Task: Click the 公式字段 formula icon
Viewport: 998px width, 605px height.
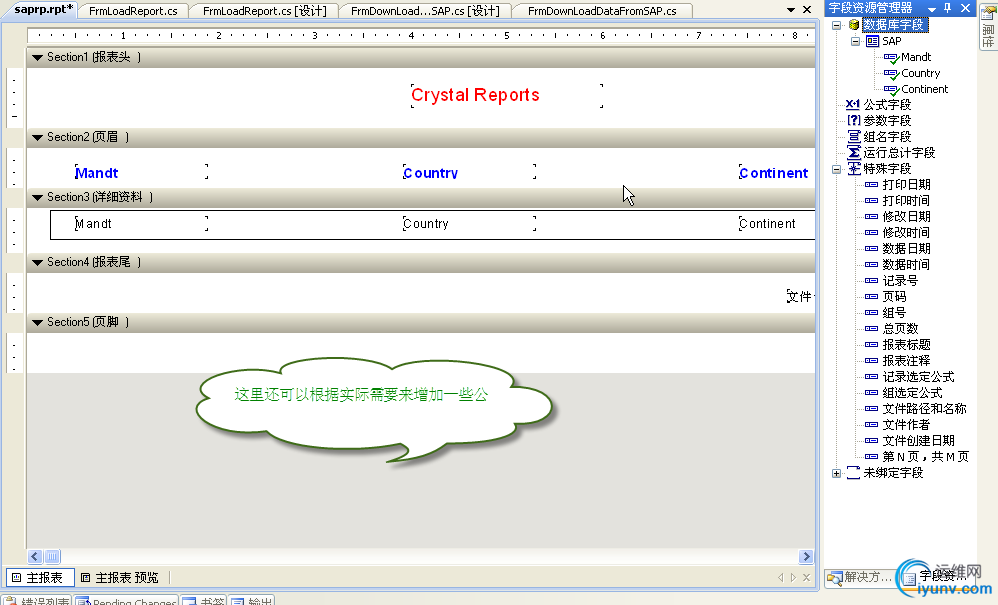Action: click(x=853, y=104)
